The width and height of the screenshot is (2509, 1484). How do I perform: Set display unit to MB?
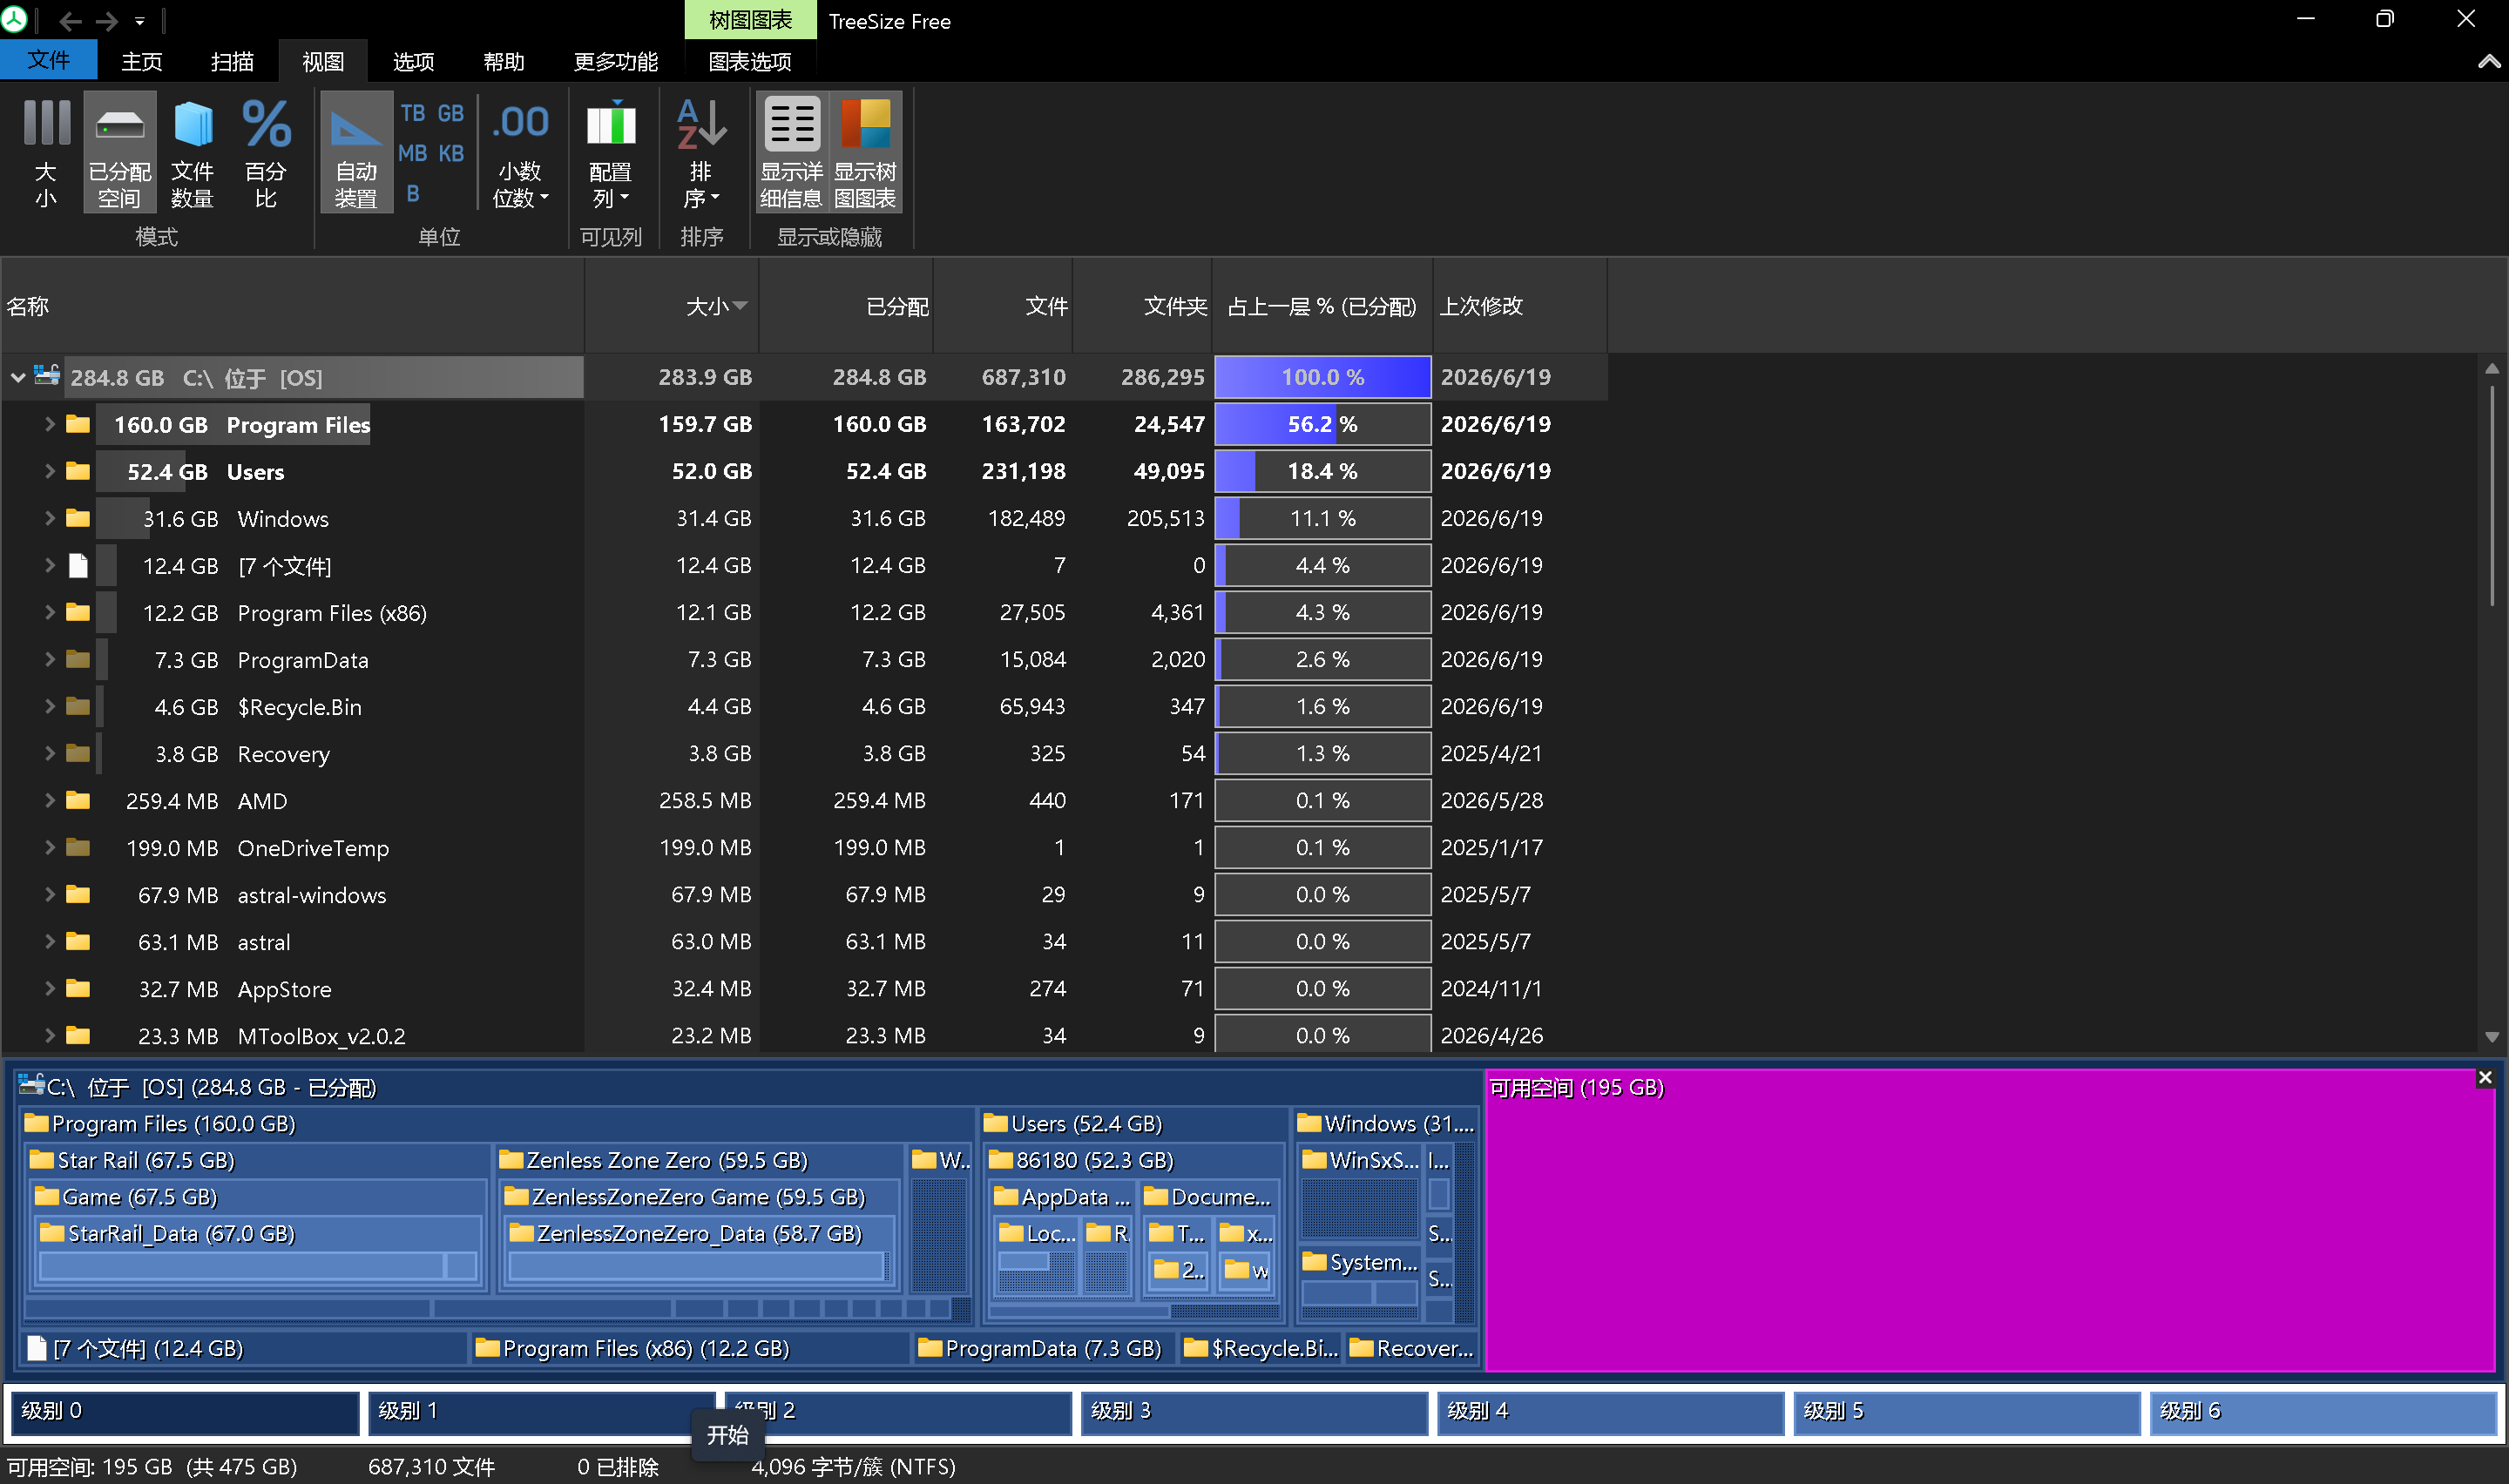point(412,153)
